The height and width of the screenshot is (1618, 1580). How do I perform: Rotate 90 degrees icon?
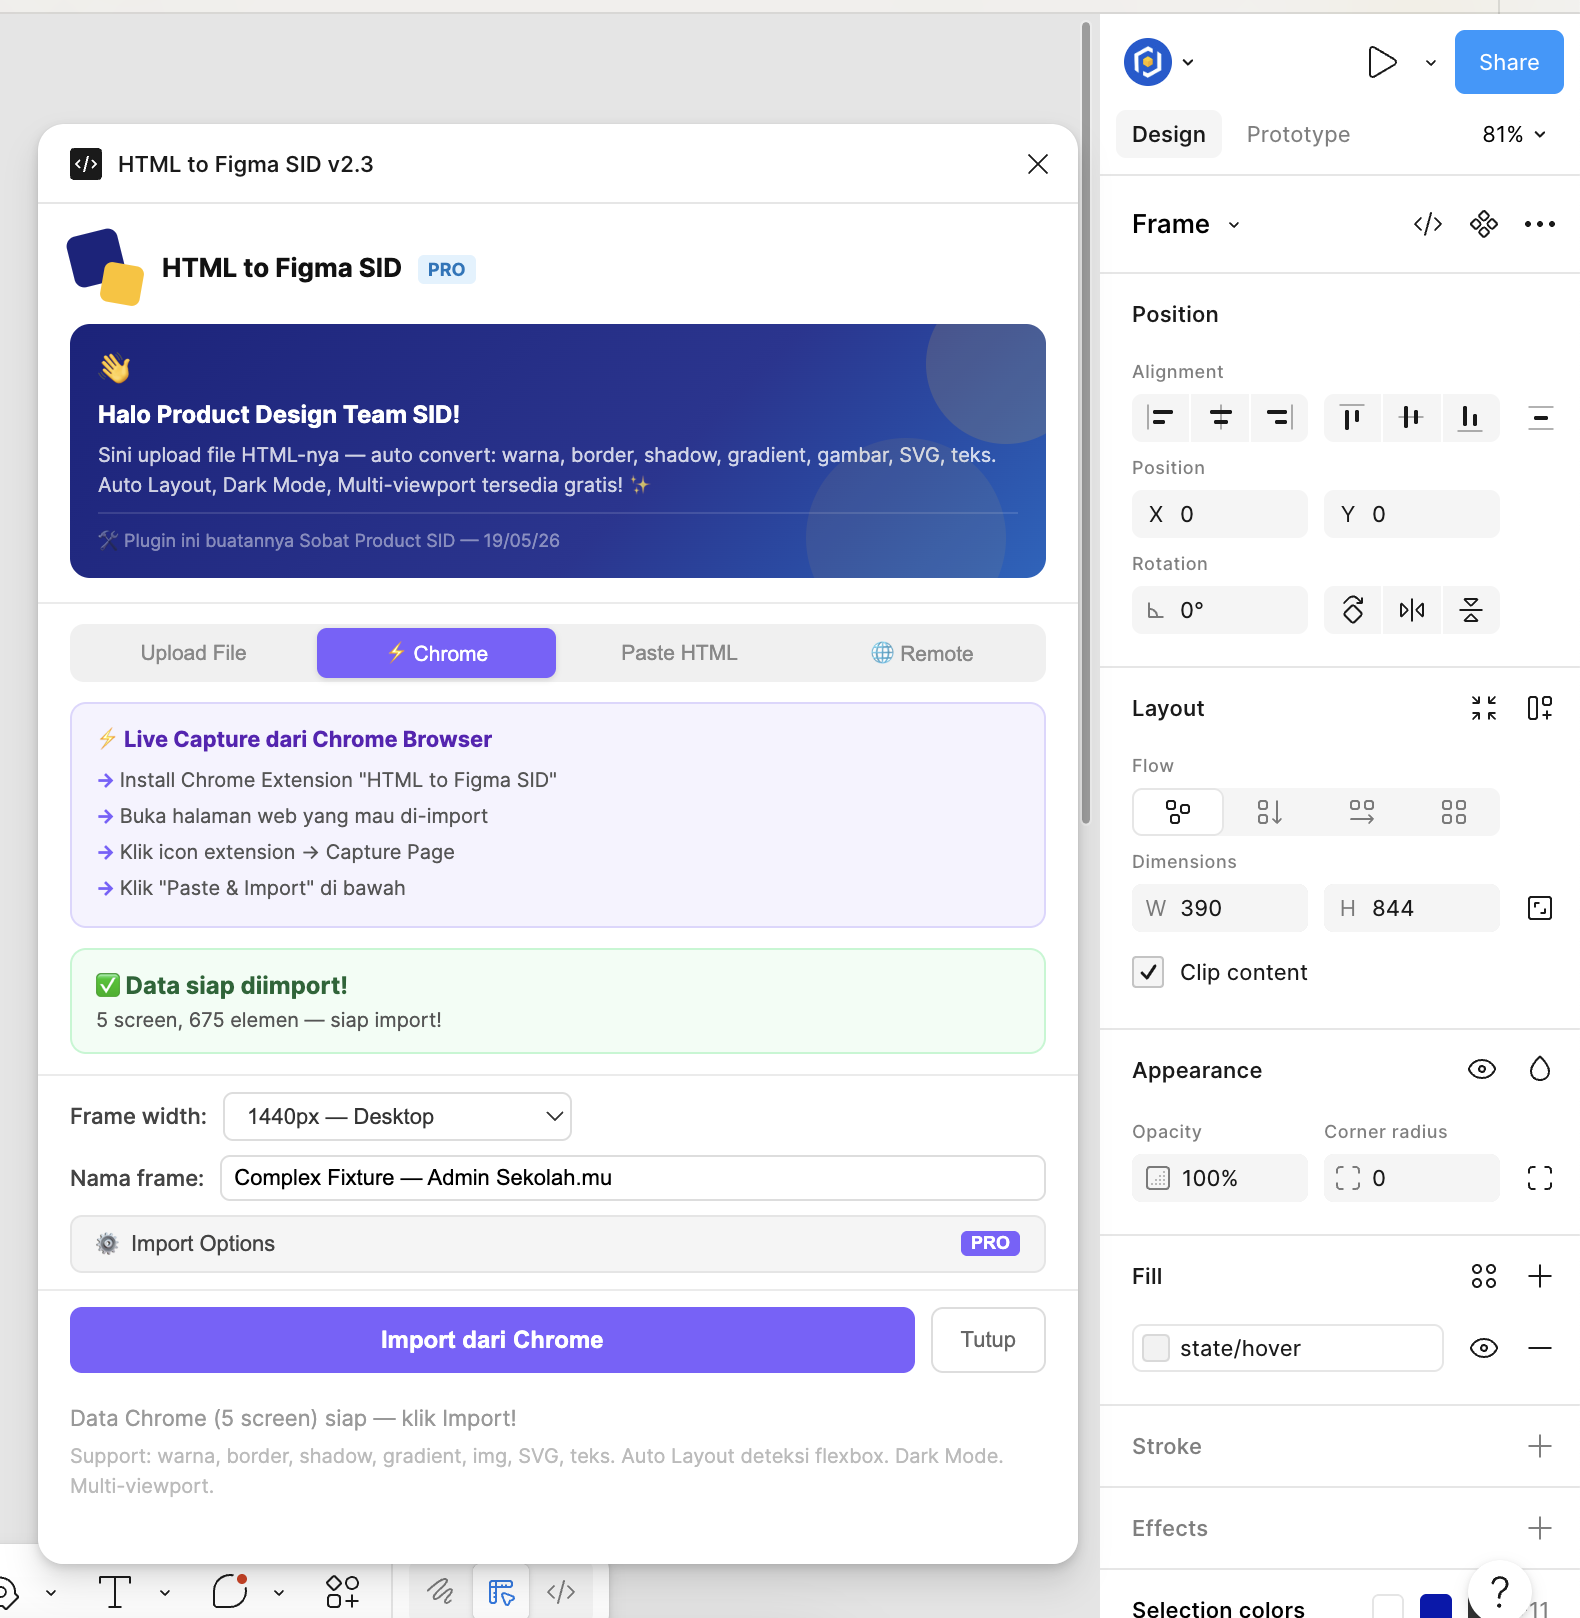click(x=1353, y=610)
